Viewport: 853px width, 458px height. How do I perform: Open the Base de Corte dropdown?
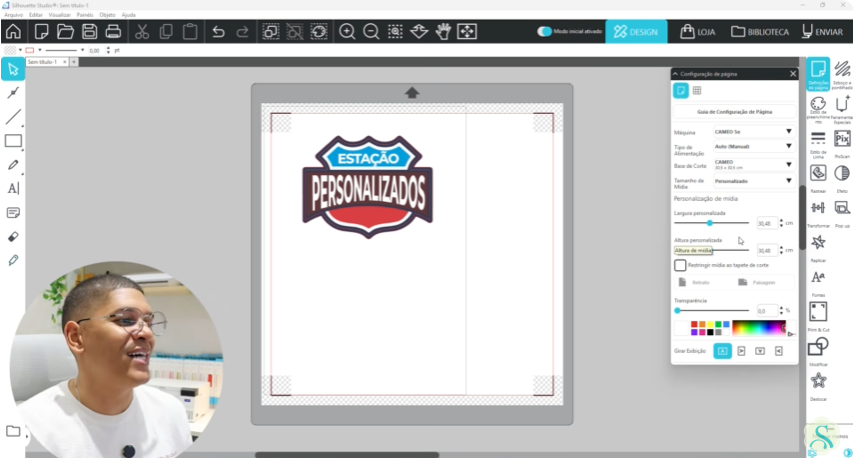point(753,164)
